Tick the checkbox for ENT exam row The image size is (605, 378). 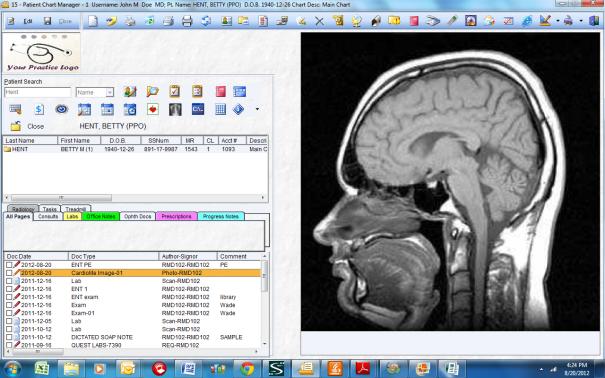point(9,297)
